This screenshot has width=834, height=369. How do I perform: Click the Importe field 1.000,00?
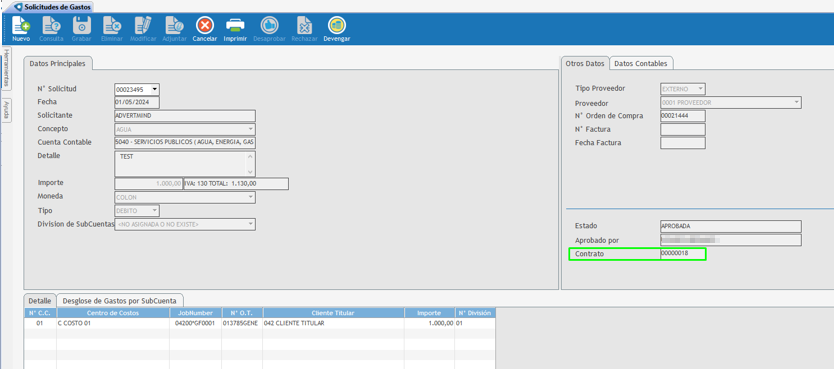pyautogui.click(x=148, y=184)
